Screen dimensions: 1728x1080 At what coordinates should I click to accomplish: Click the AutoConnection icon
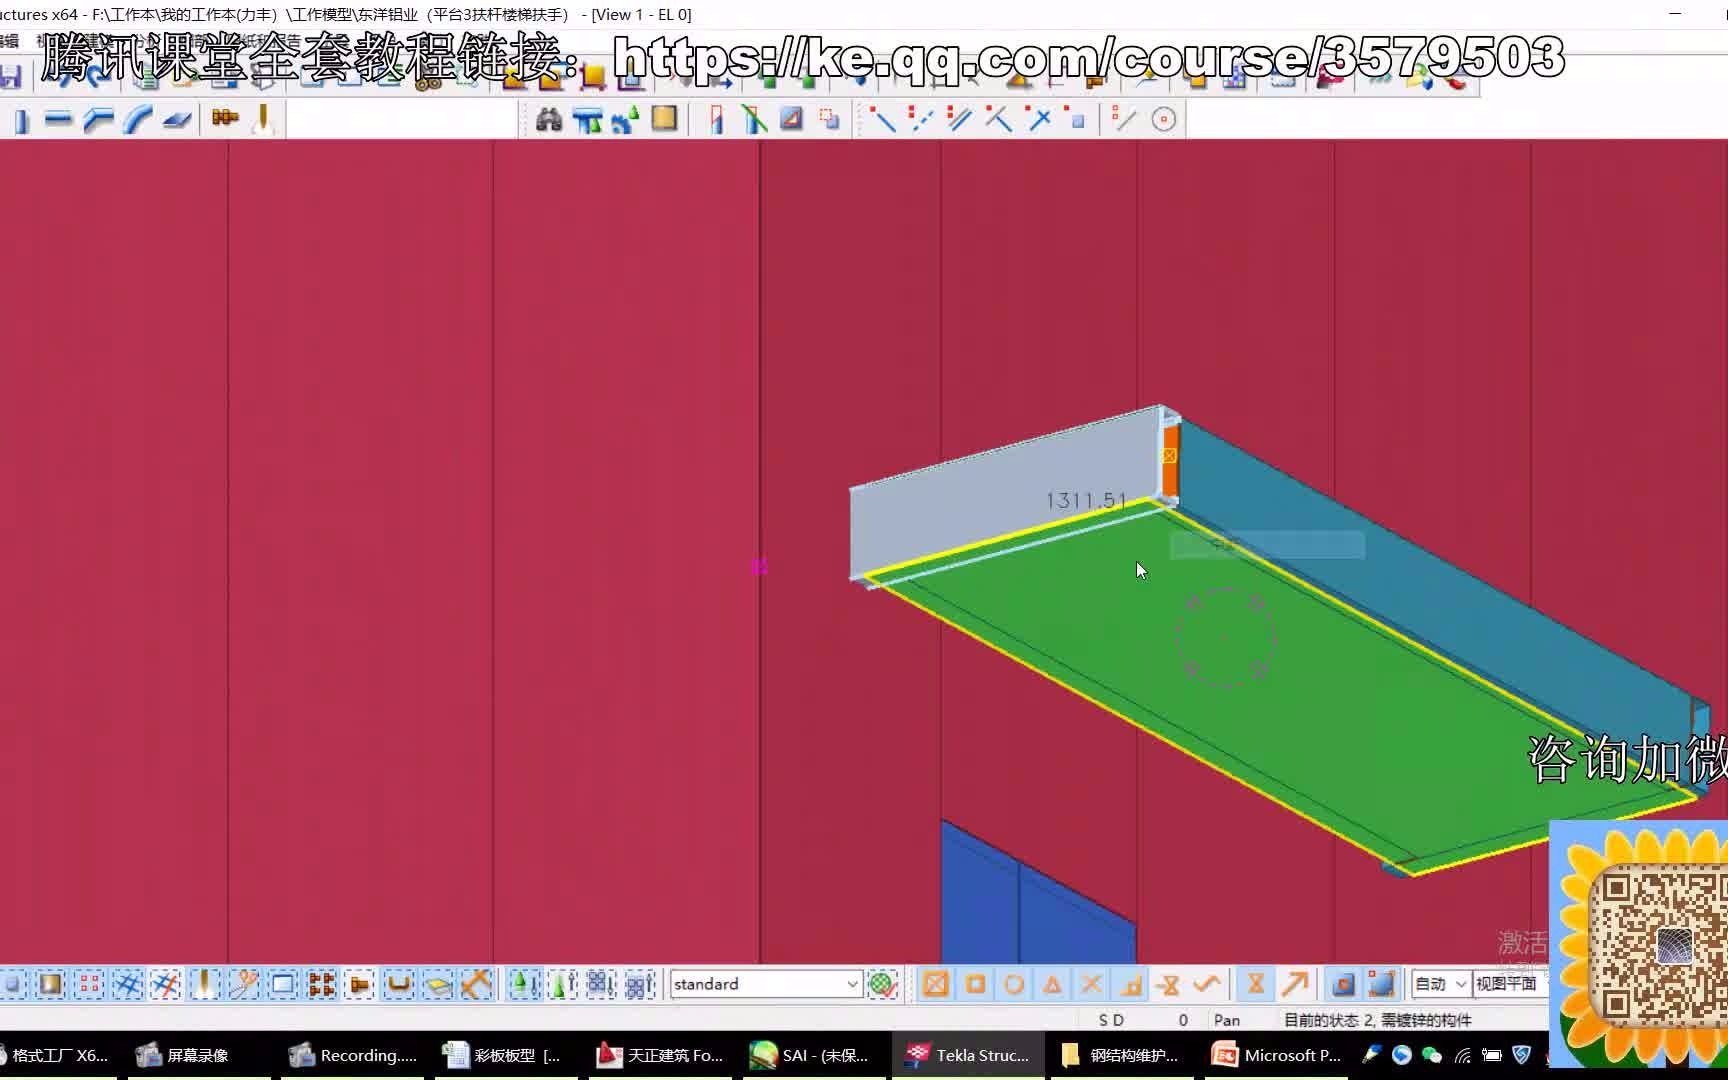pyautogui.click(x=626, y=120)
